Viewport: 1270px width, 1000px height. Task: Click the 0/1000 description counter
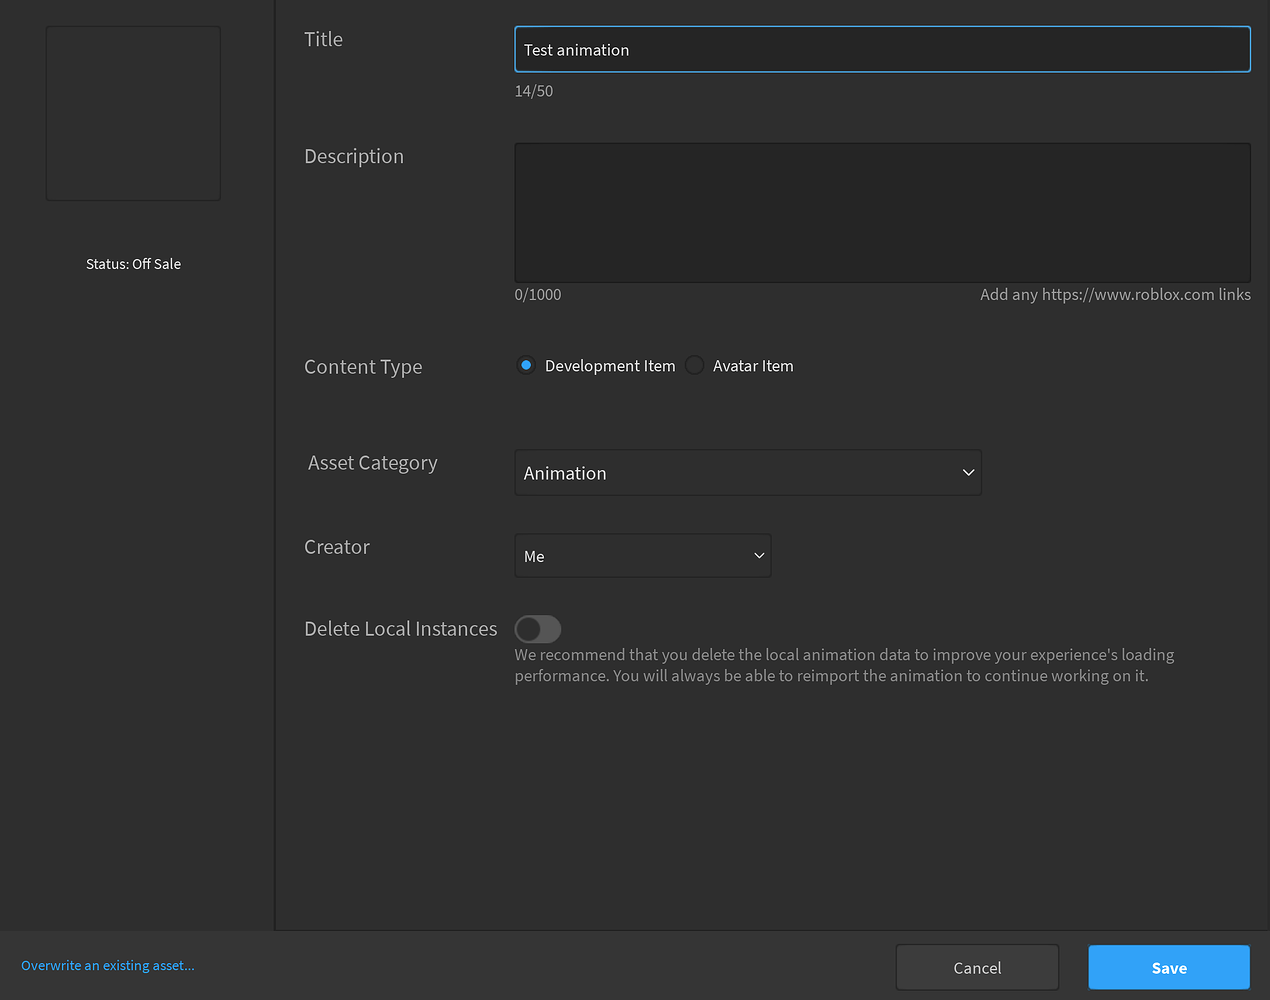click(x=537, y=294)
